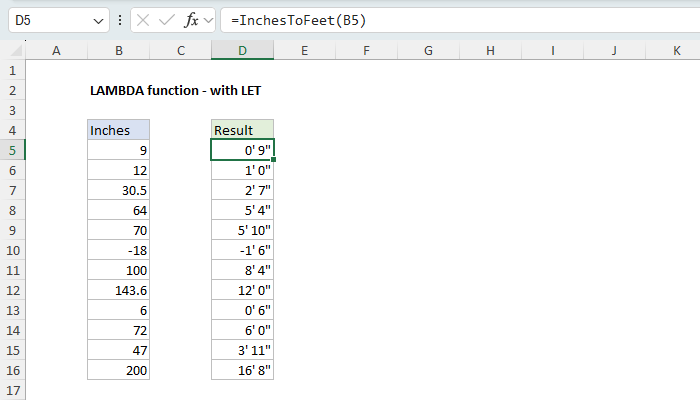Select the Inches cell containing 70
Viewport: 700px width, 400px height.
[x=119, y=230]
